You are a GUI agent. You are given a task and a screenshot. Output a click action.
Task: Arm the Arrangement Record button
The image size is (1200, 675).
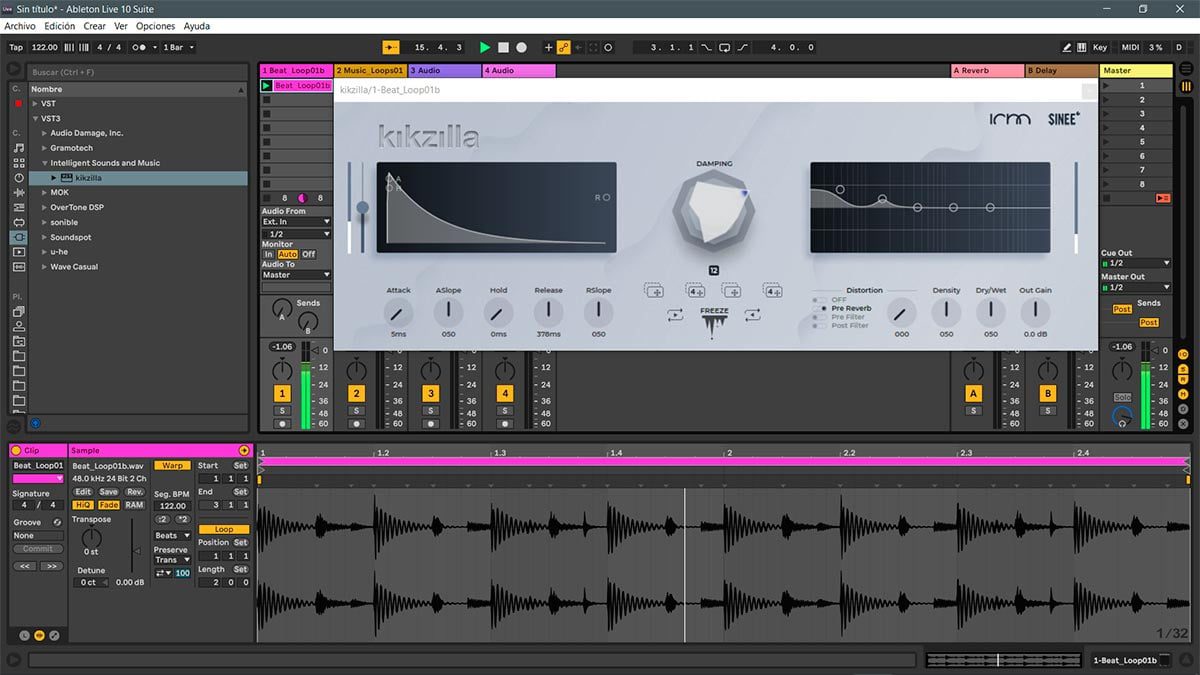click(x=521, y=47)
